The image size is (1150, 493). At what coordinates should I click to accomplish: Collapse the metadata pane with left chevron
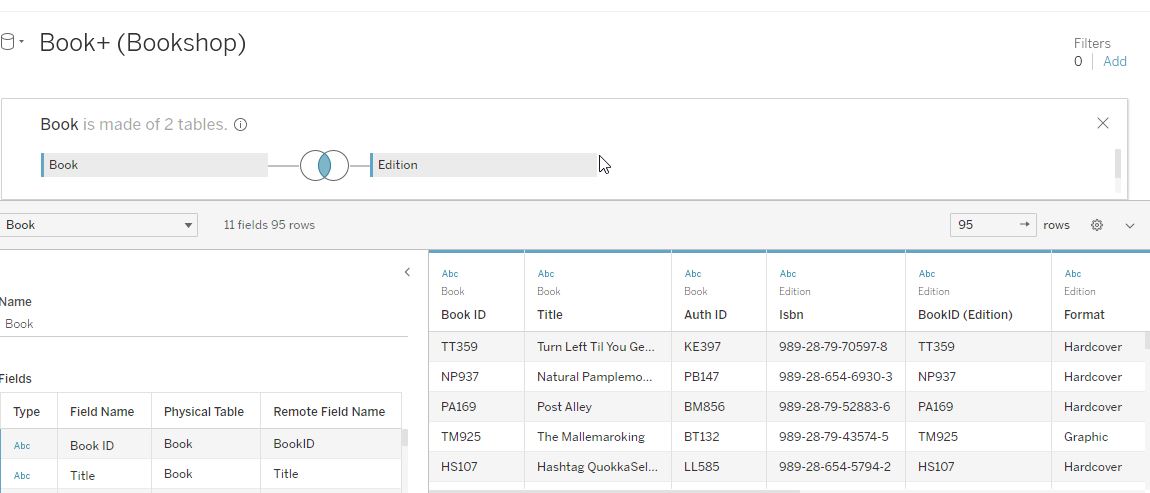point(407,272)
